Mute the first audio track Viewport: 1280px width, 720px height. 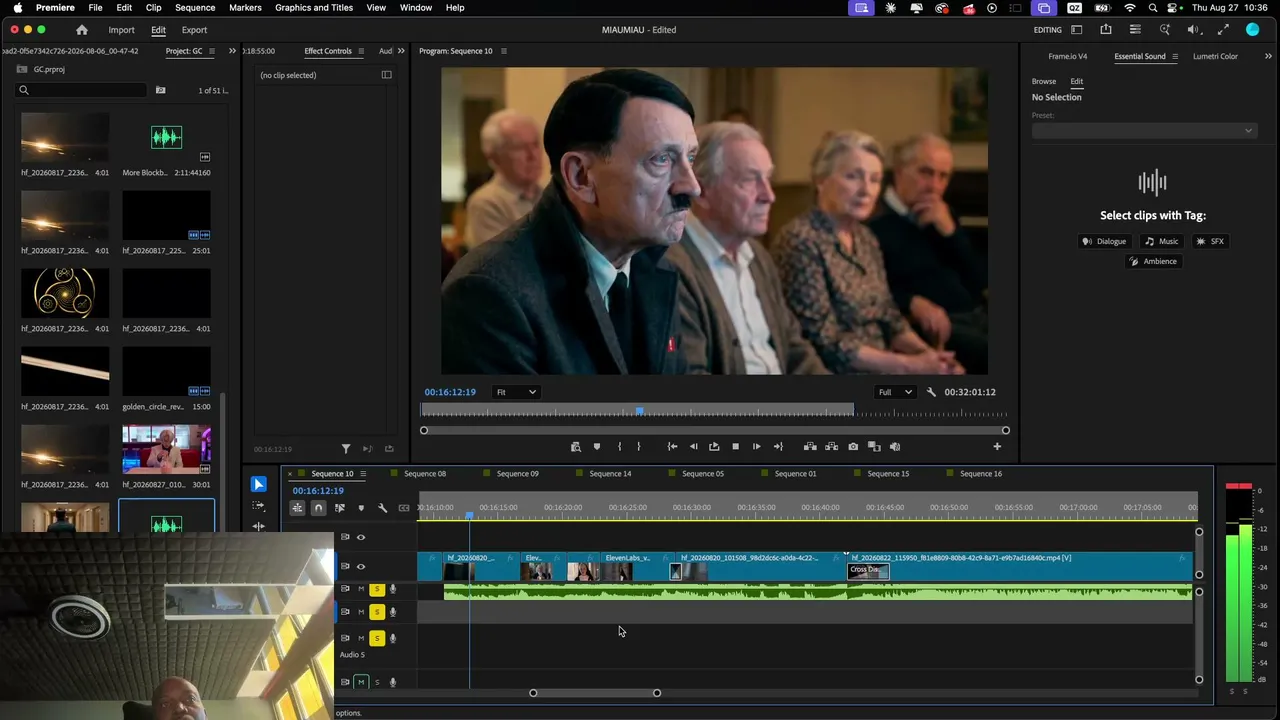tap(361, 589)
